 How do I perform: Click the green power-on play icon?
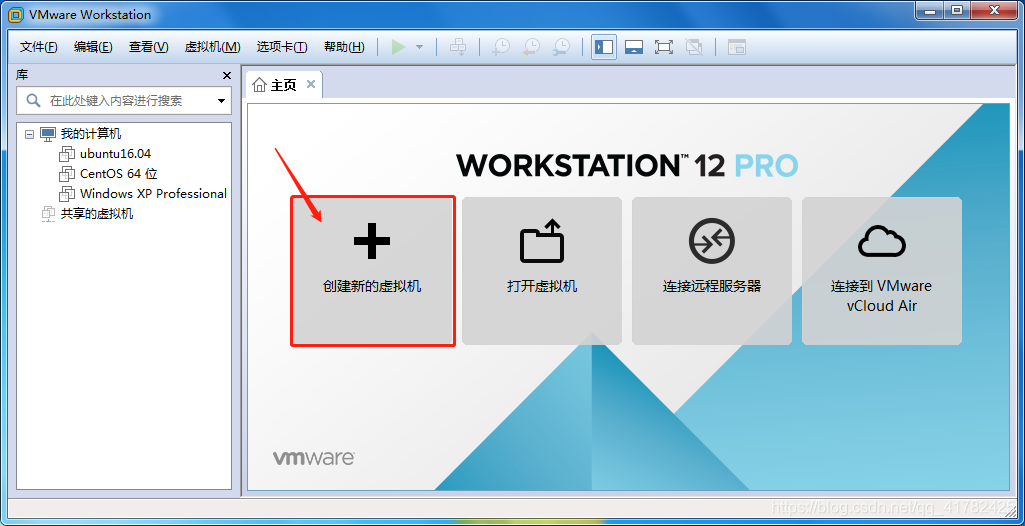[x=398, y=47]
